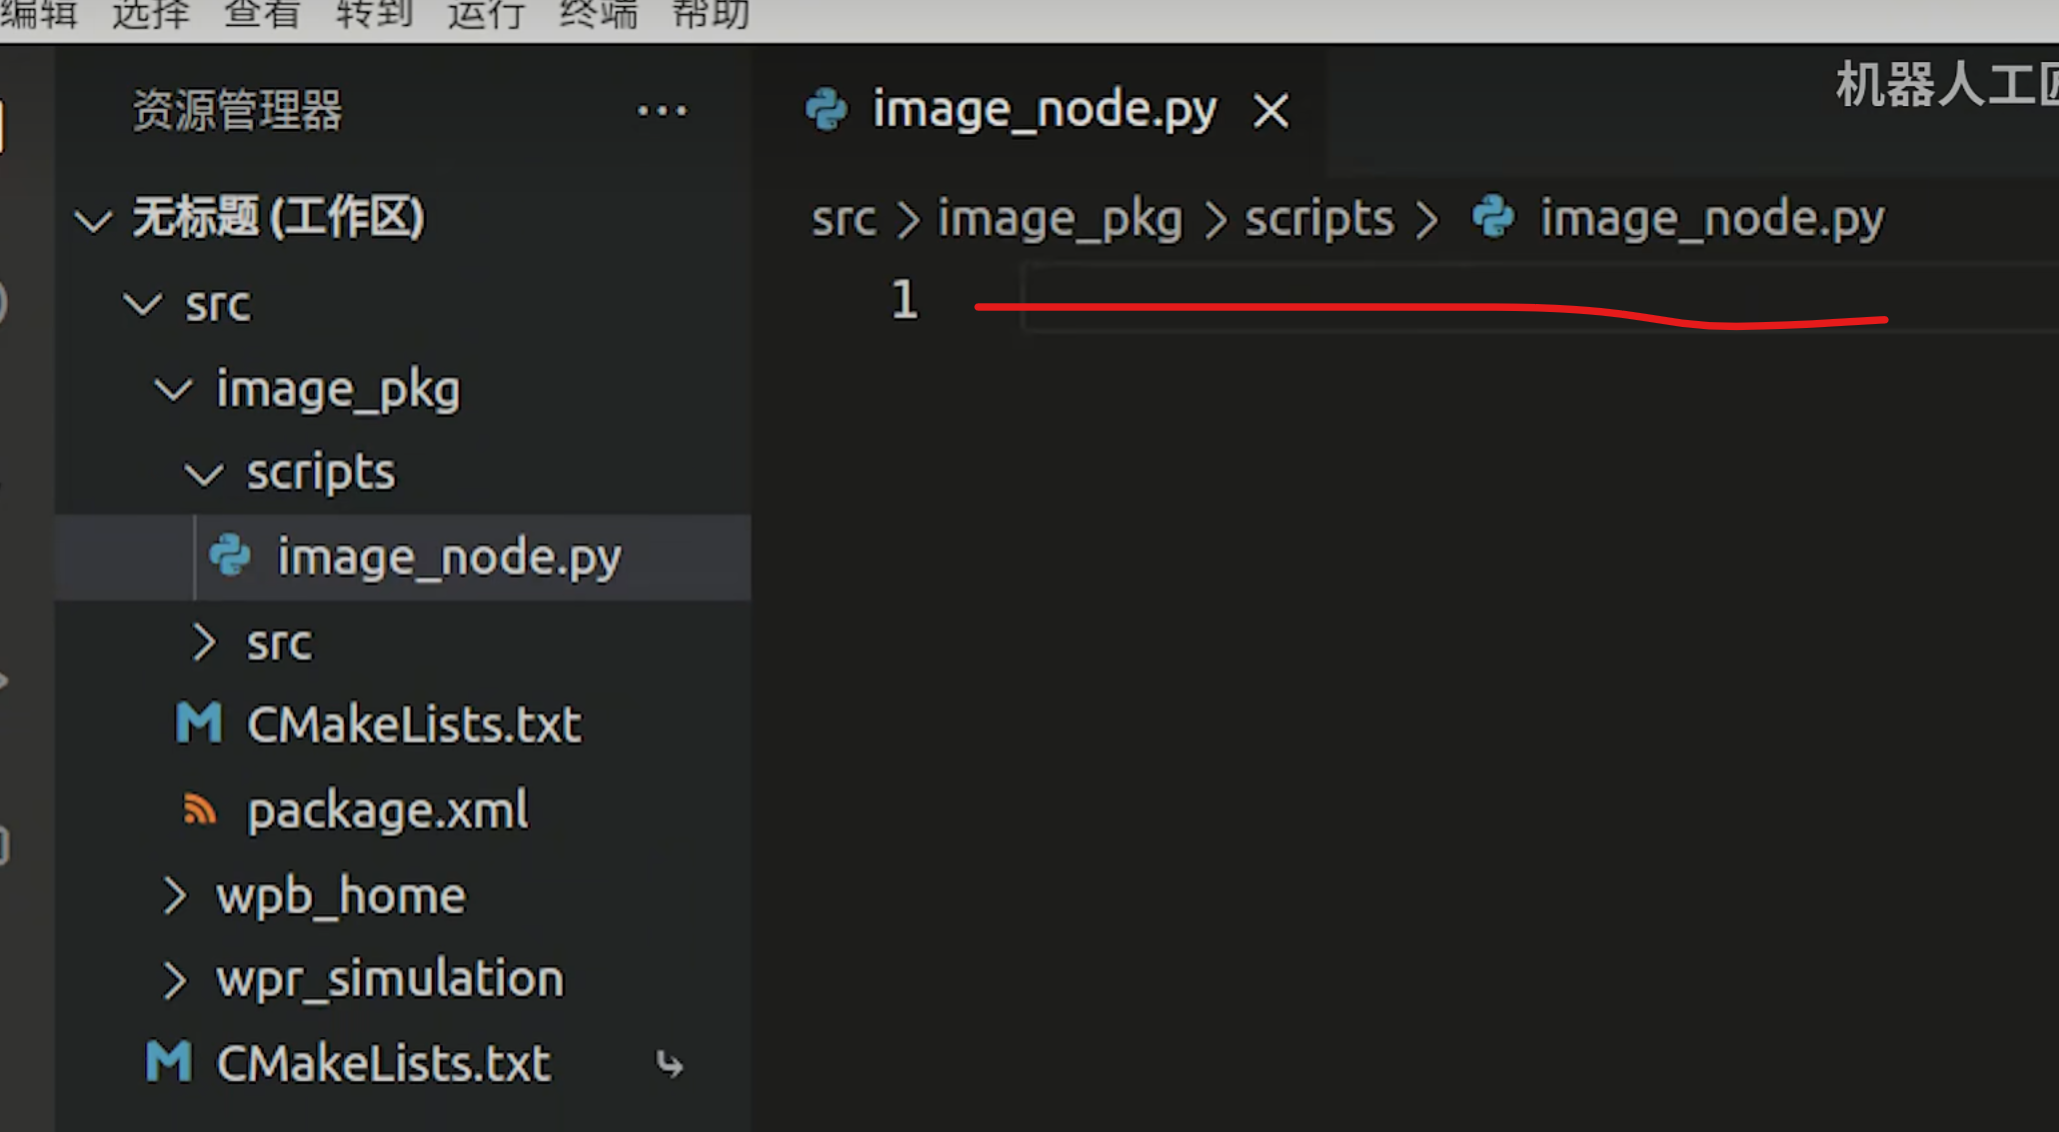Viewport: 2059px width, 1132px height.
Task: Click symlink arrow icon on root CMakeLists.txt
Action: click(669, 1064)
